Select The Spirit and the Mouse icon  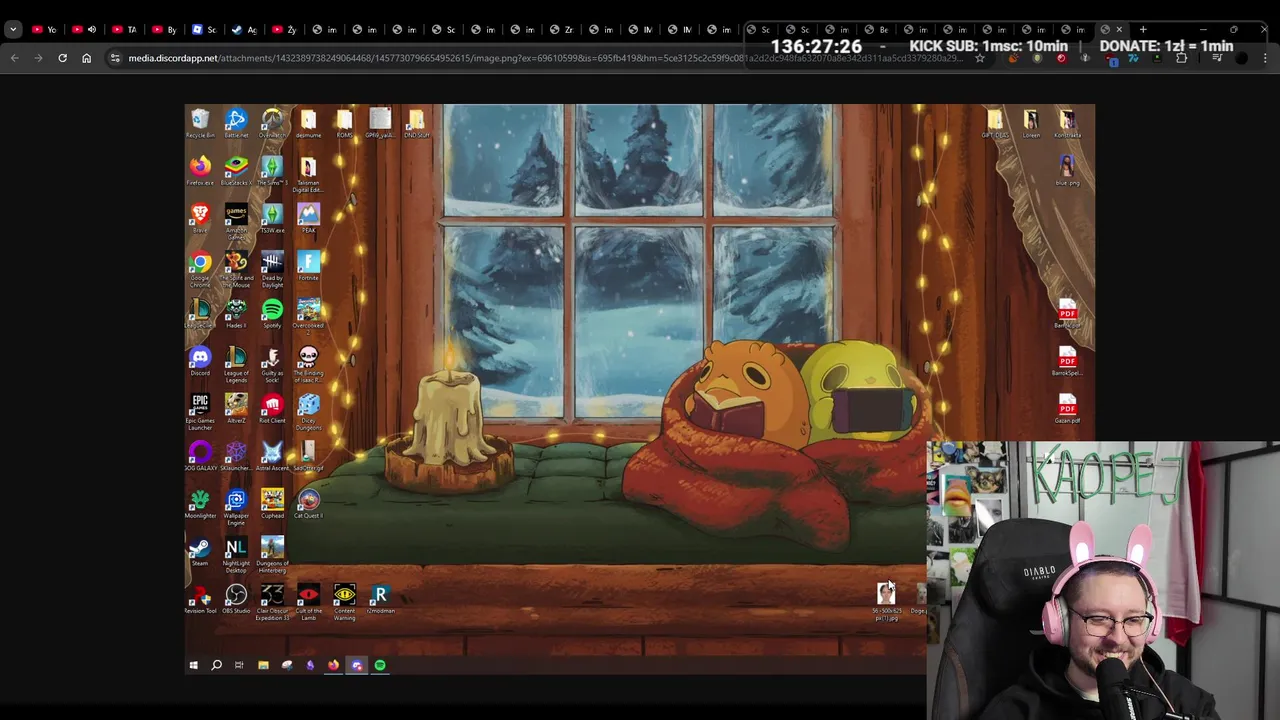click(x=236, y=268)
